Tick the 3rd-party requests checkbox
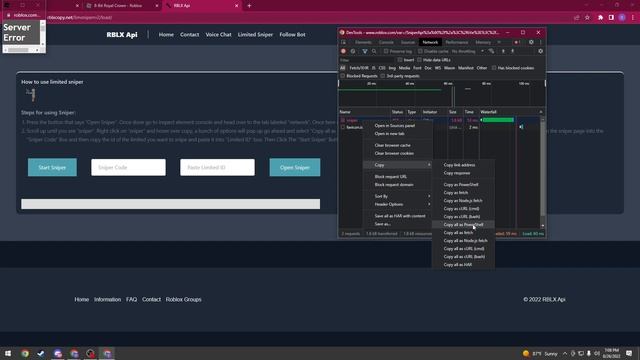This screenshot has height=360, width=640. click(382, 76)
